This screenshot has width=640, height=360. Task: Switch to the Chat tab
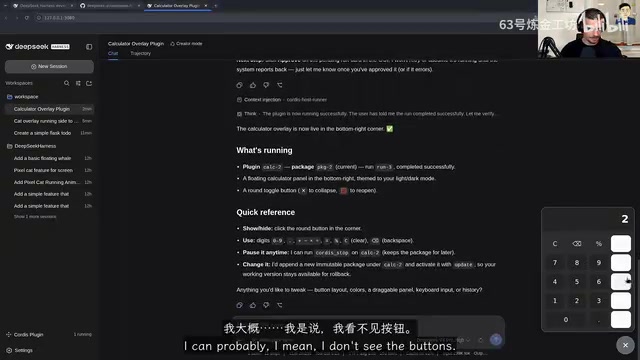[113, 53]
